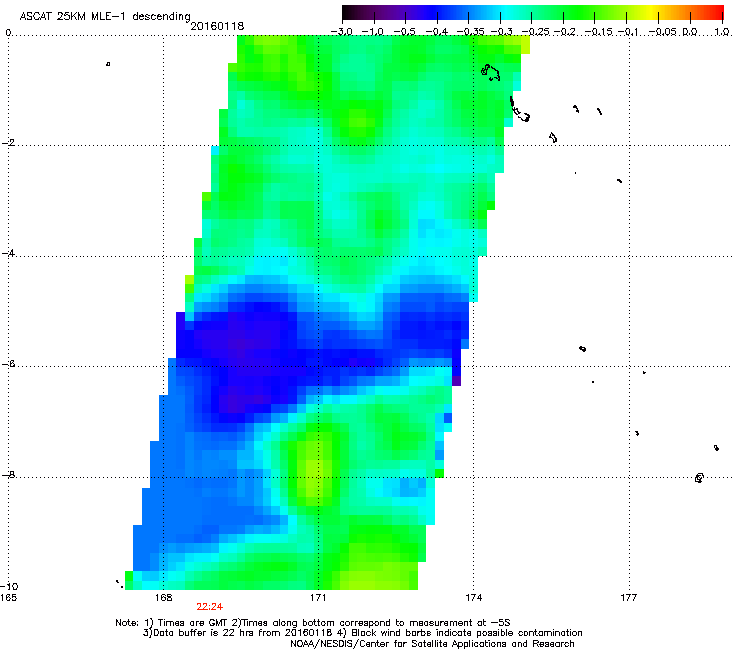Click the -0.5 value on color bar
Screen dimensions: 740x650
click(x=404, y=32)
